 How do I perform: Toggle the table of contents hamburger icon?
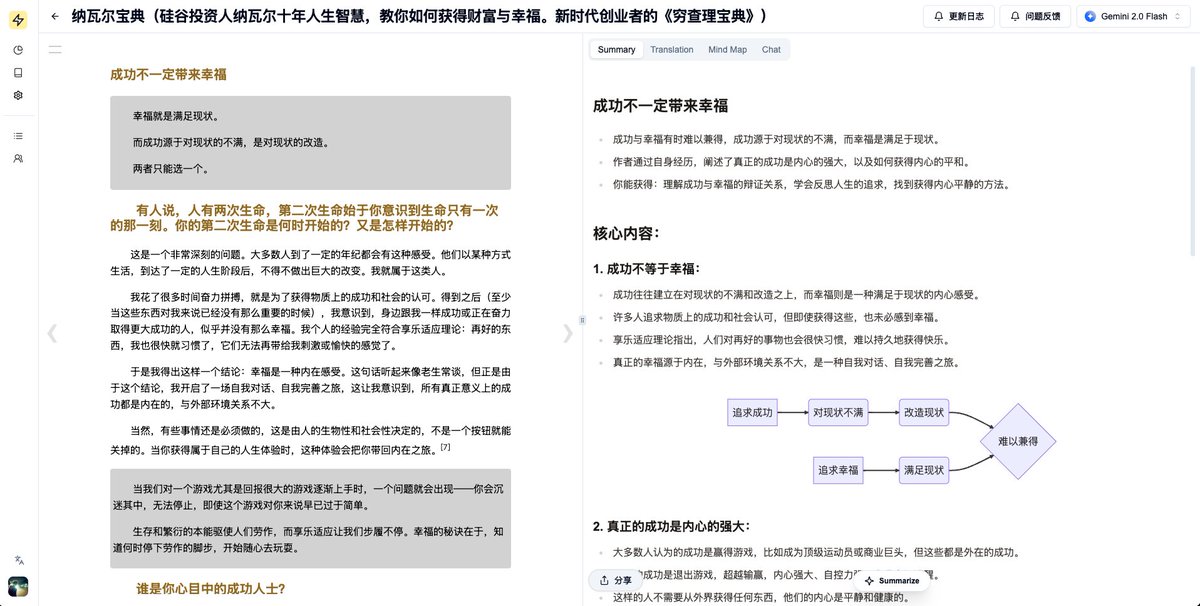point(55,48)
